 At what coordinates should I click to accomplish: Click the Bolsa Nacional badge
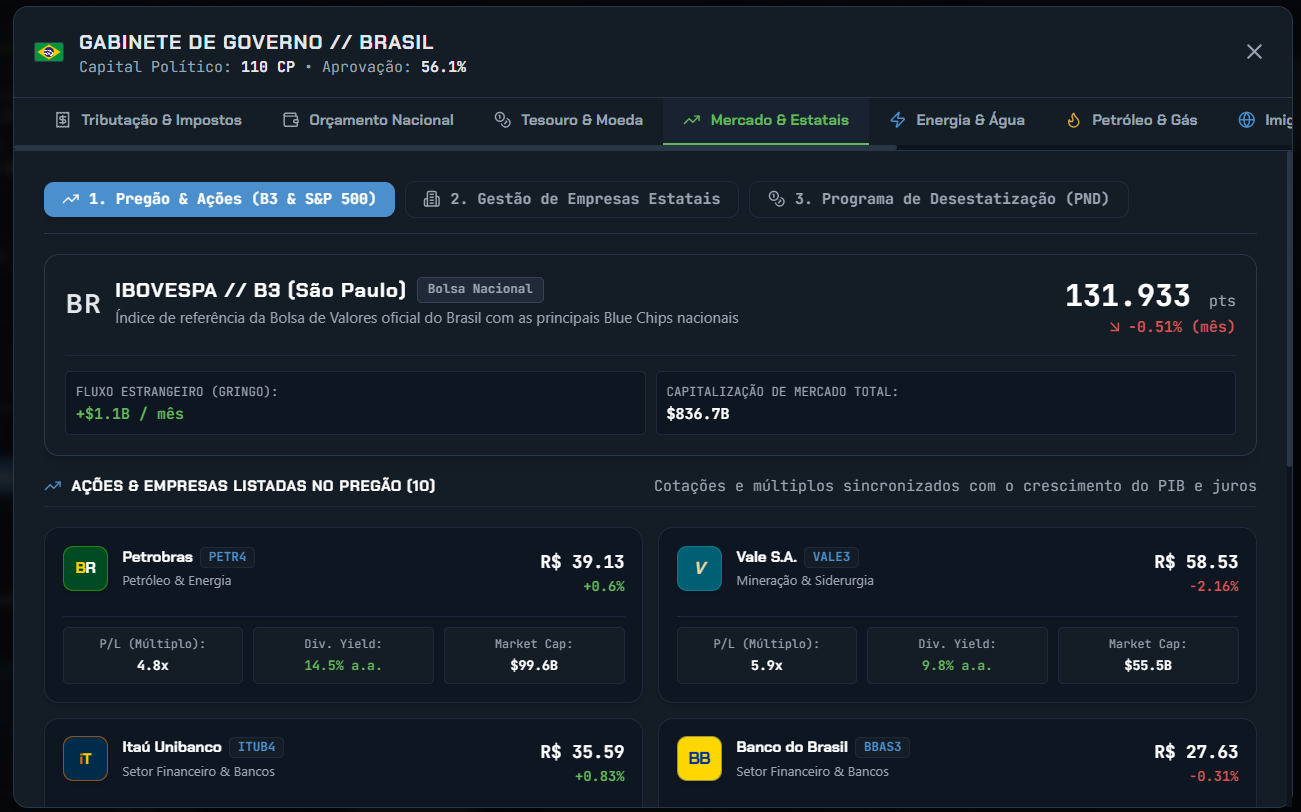[x=480, y=289]
